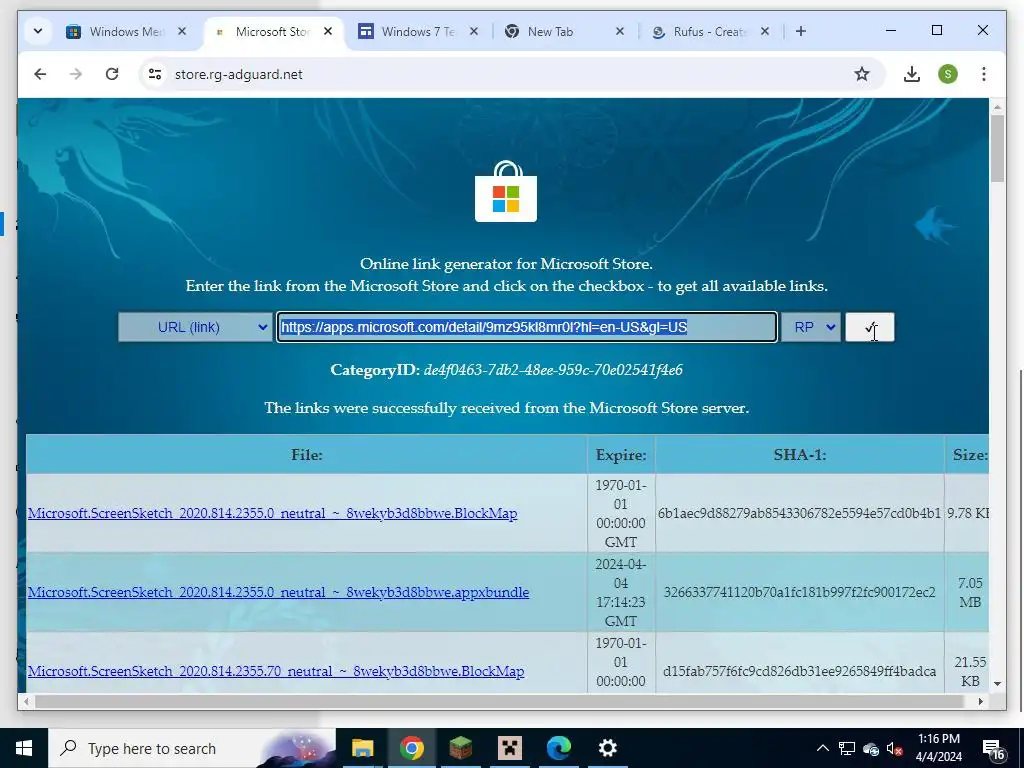Open a new browser tab with plus button
1024x768 pixels.
coord(801,31)
